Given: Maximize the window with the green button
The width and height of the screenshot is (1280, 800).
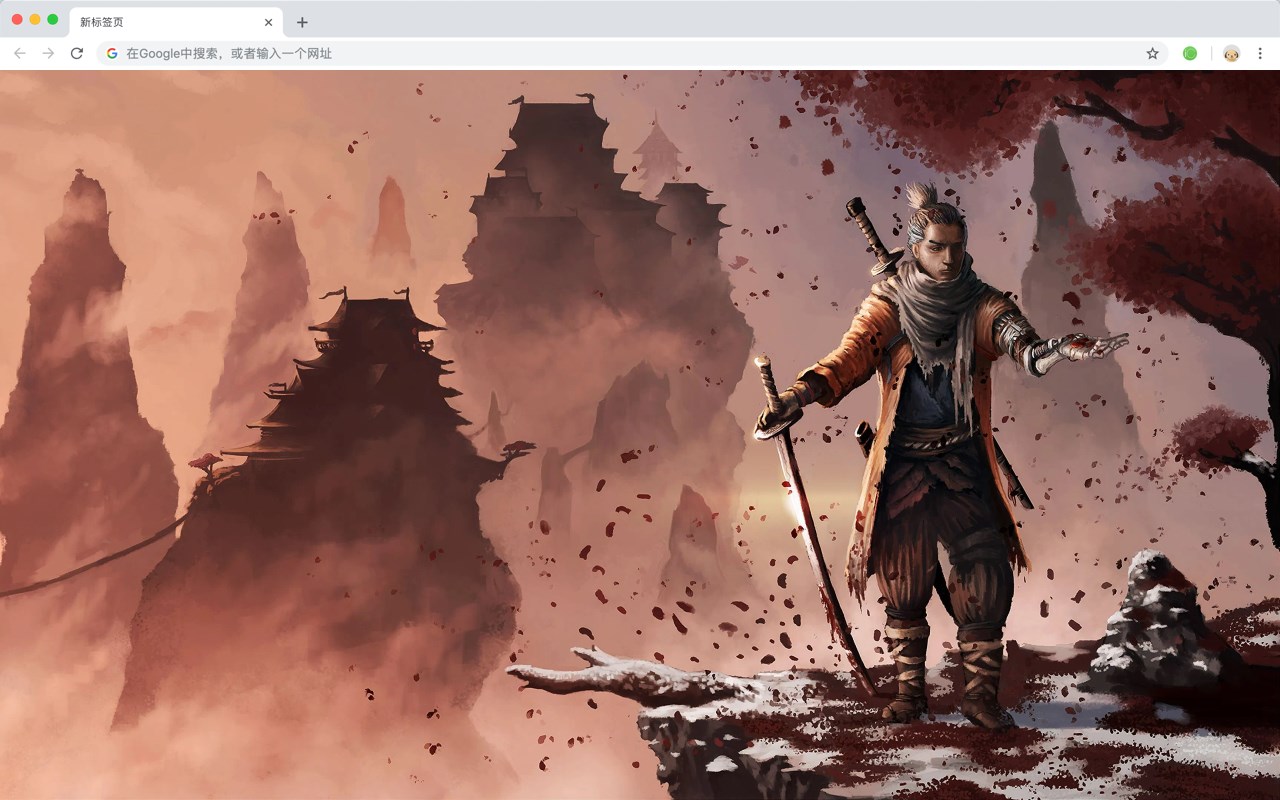Looking at the screenshot, I should 53,20.
